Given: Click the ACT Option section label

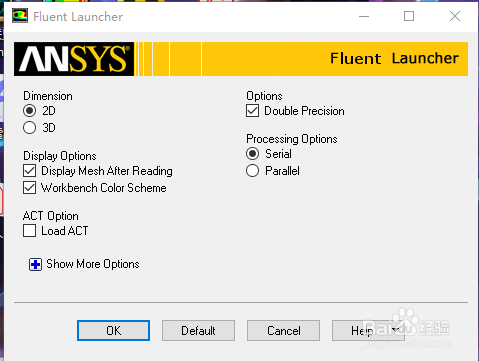Looking at the screenshot, I should pos(51,216).
